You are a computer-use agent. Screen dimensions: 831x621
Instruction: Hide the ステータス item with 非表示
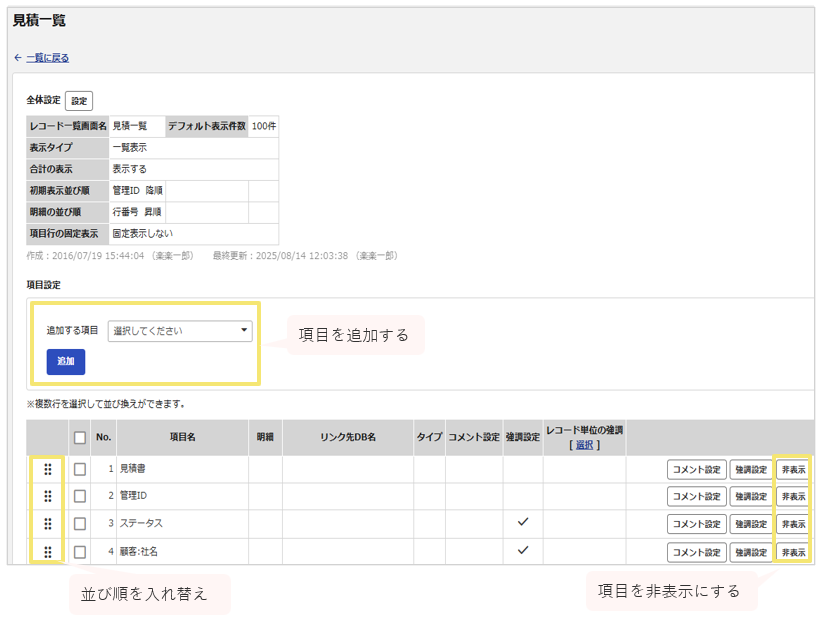[x=793, y=524]
